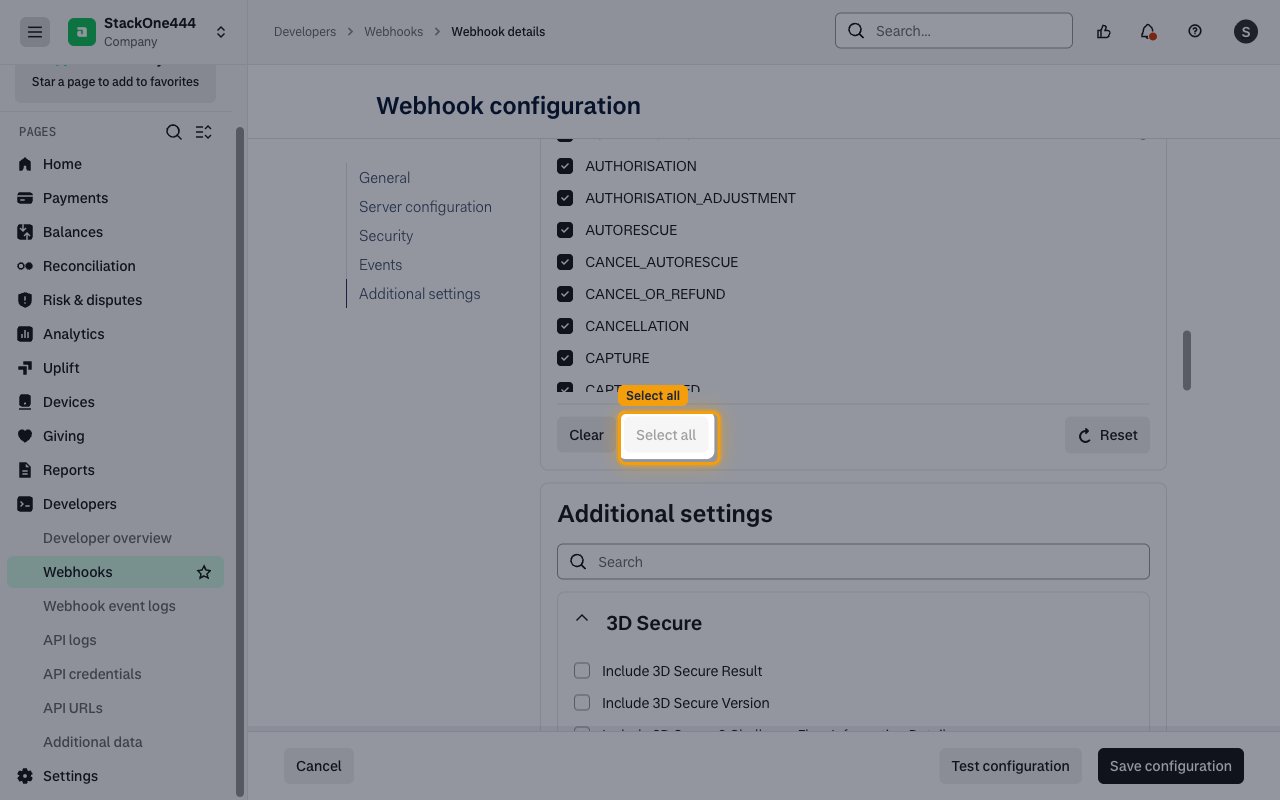Open the user avatar S menu
The height and width of the screenshot is (800, 1280).
point(1246,31)
